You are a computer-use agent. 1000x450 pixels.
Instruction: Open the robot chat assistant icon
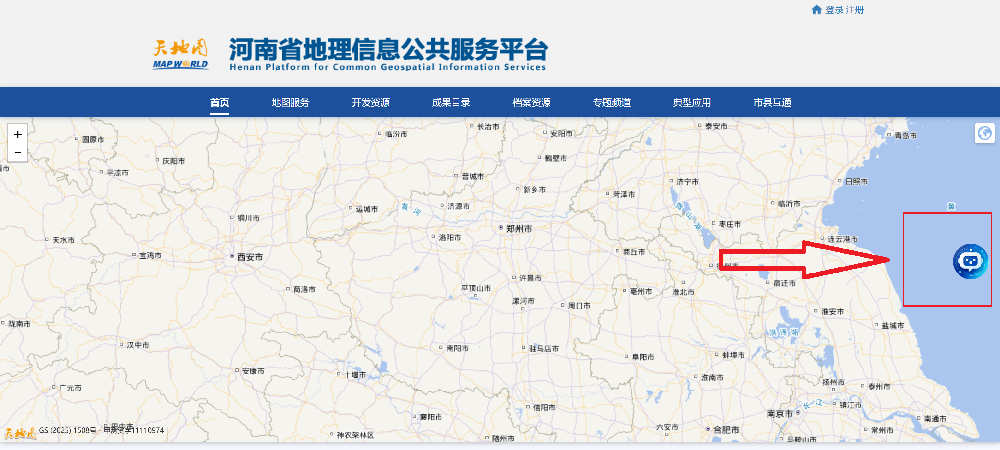970,261
